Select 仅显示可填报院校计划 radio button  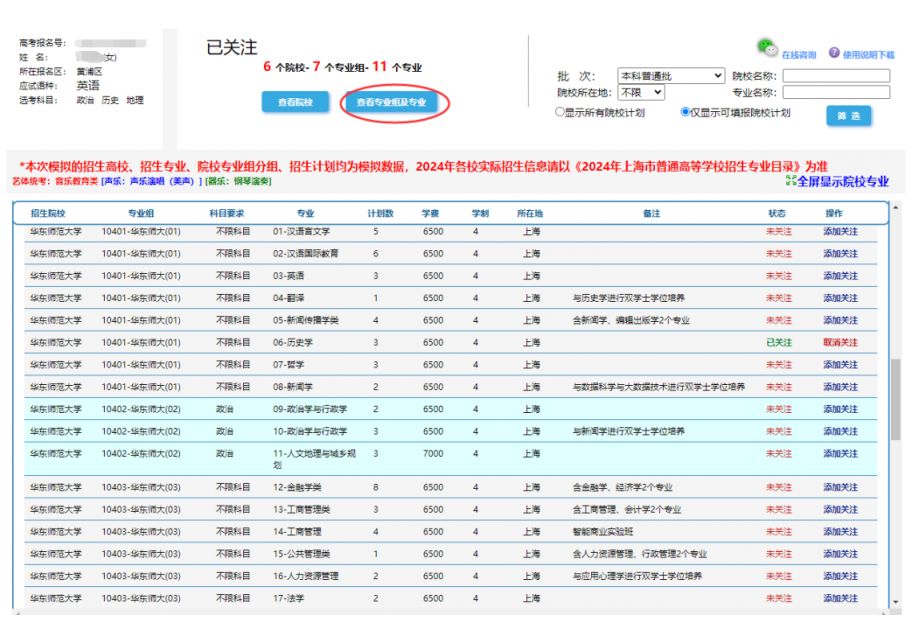click(685, 112)
